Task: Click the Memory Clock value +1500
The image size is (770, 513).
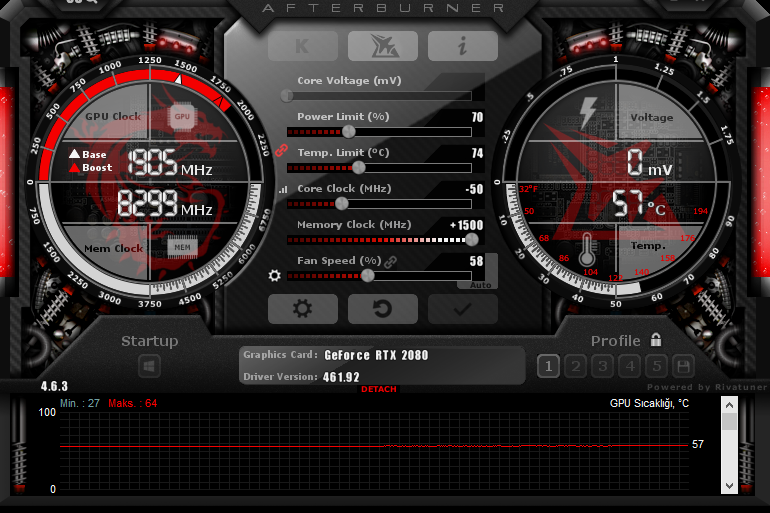Action: [x=467, y=225]
